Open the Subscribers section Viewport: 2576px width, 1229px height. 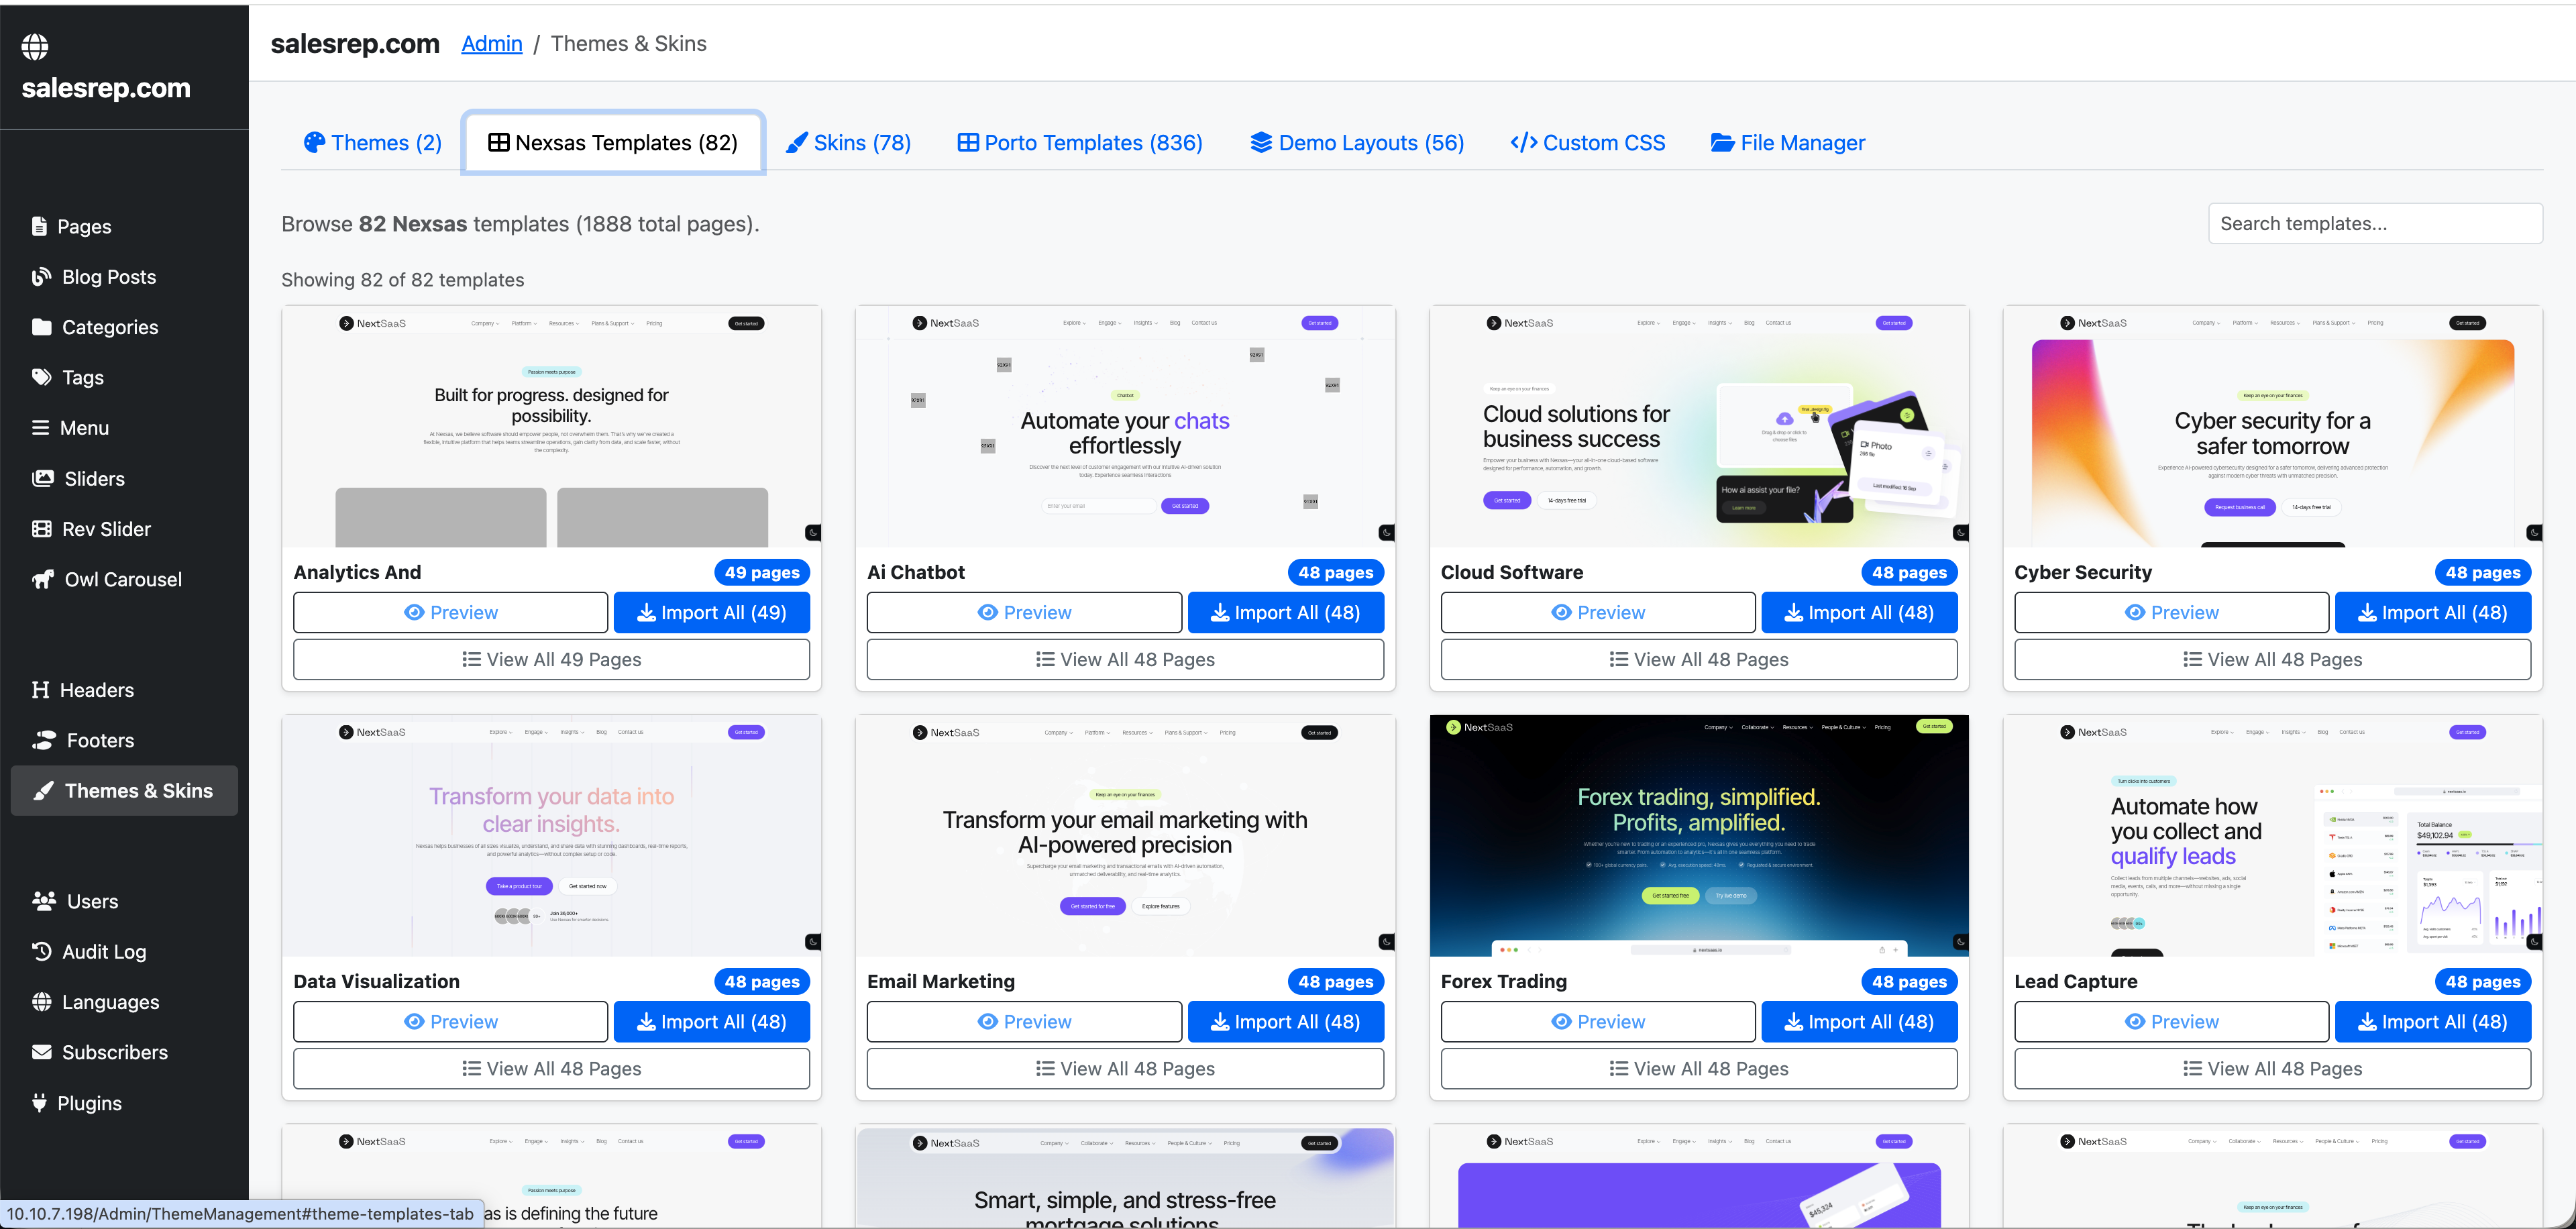[x=114, y=1052]
